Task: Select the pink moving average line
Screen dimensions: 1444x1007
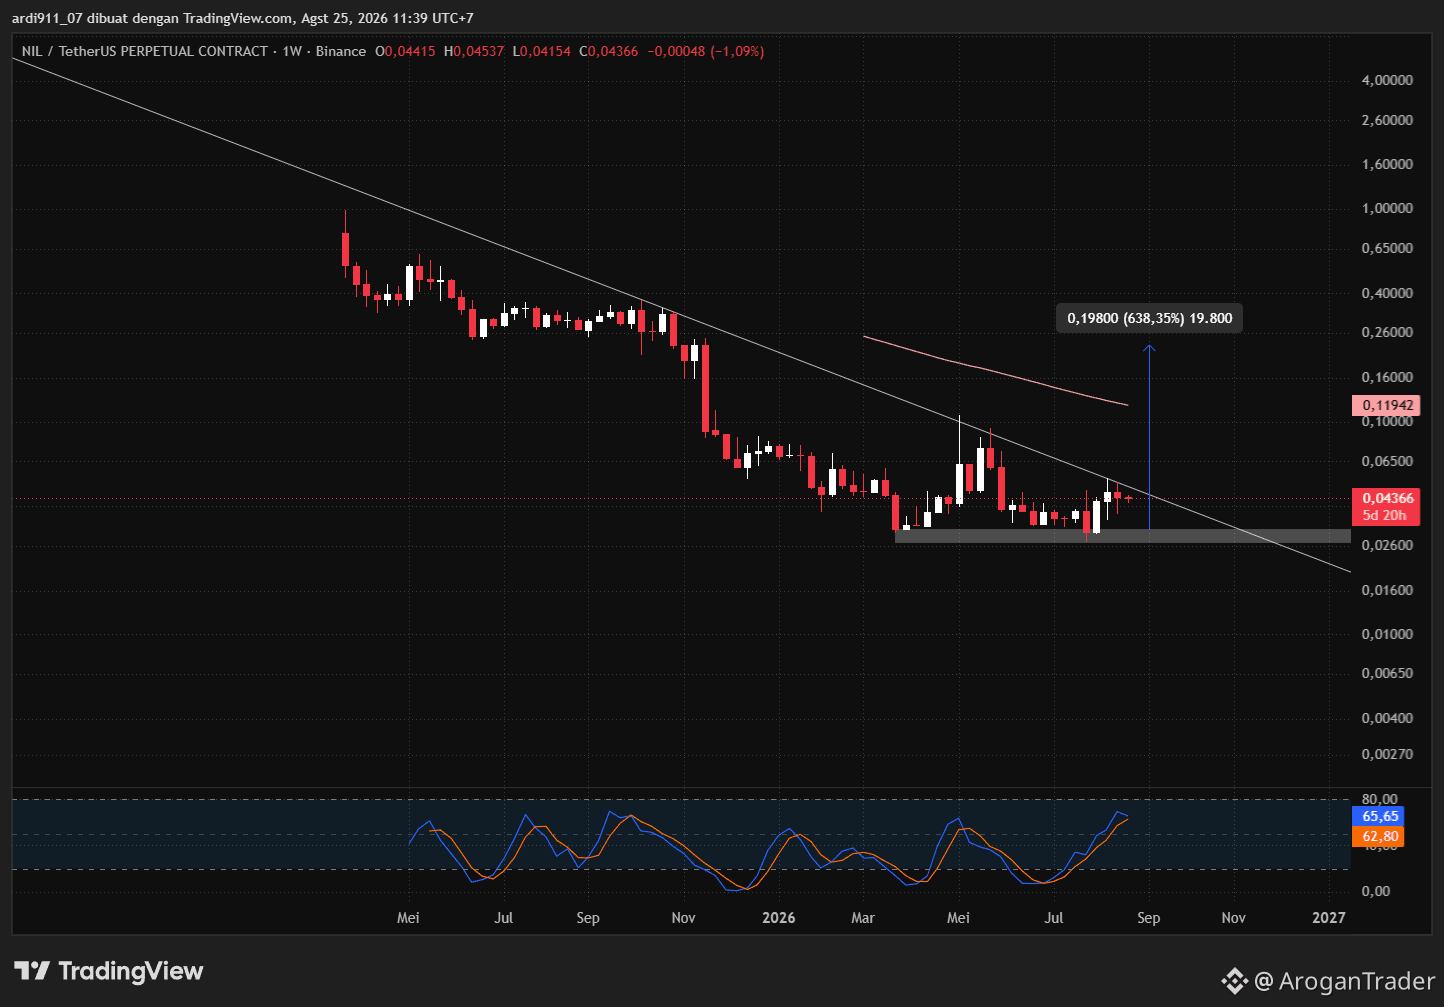Action: [x=995, y=371]
